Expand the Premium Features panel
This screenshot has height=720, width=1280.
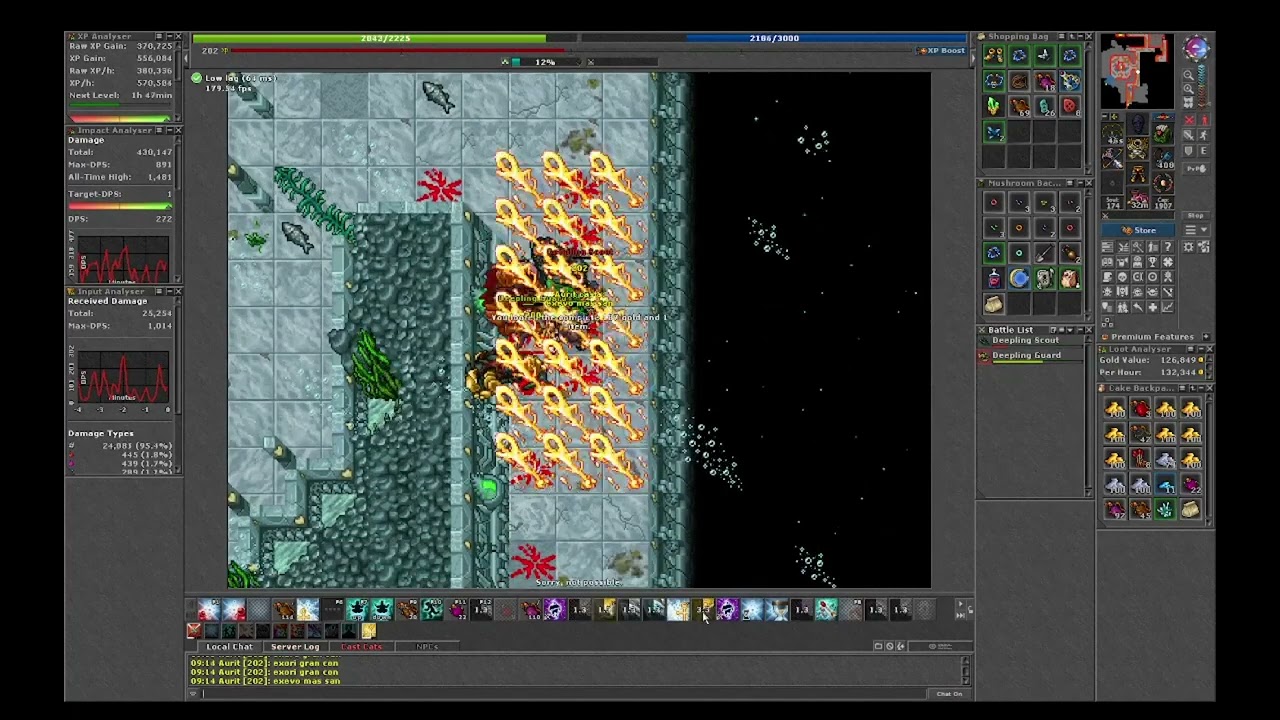pos(1206,337)
